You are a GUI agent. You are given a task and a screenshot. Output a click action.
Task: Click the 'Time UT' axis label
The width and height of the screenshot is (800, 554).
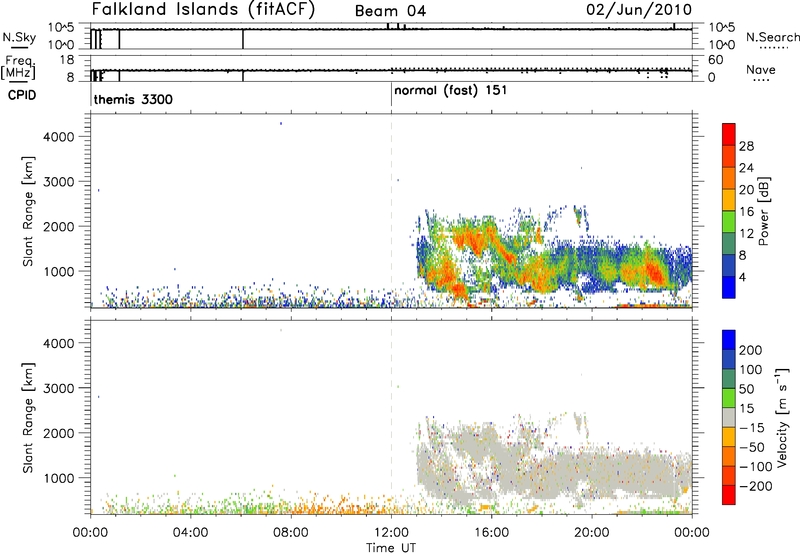(x=391, y=548)
